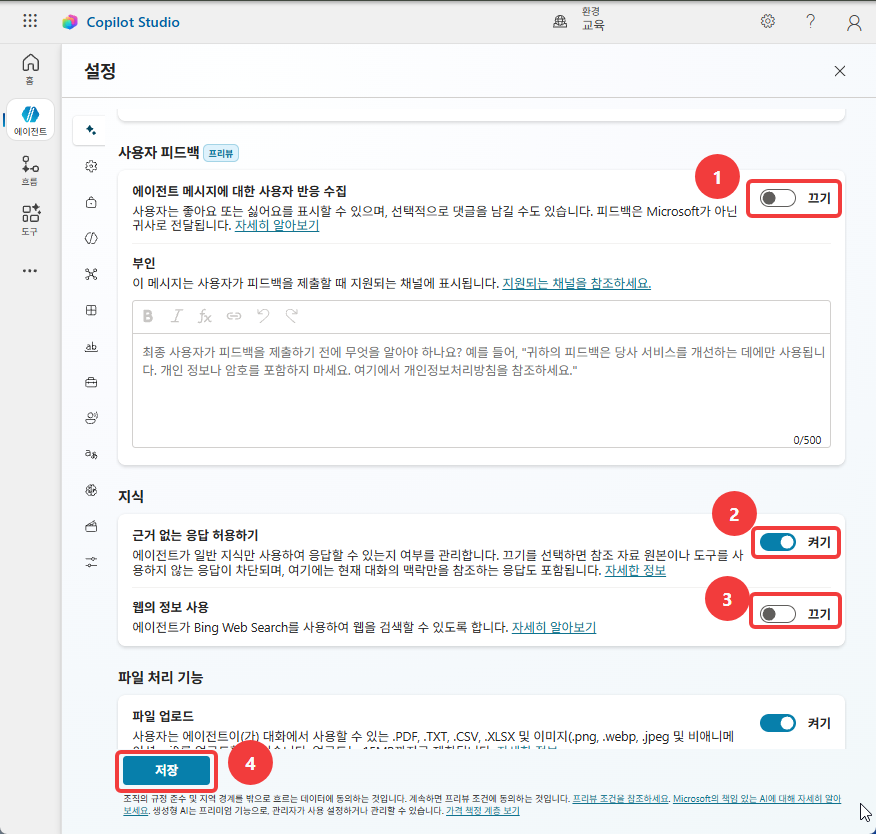Click the Copilot Studio logo icon
This screenshot has width=876, height=834.
click(x=70, y=22)
